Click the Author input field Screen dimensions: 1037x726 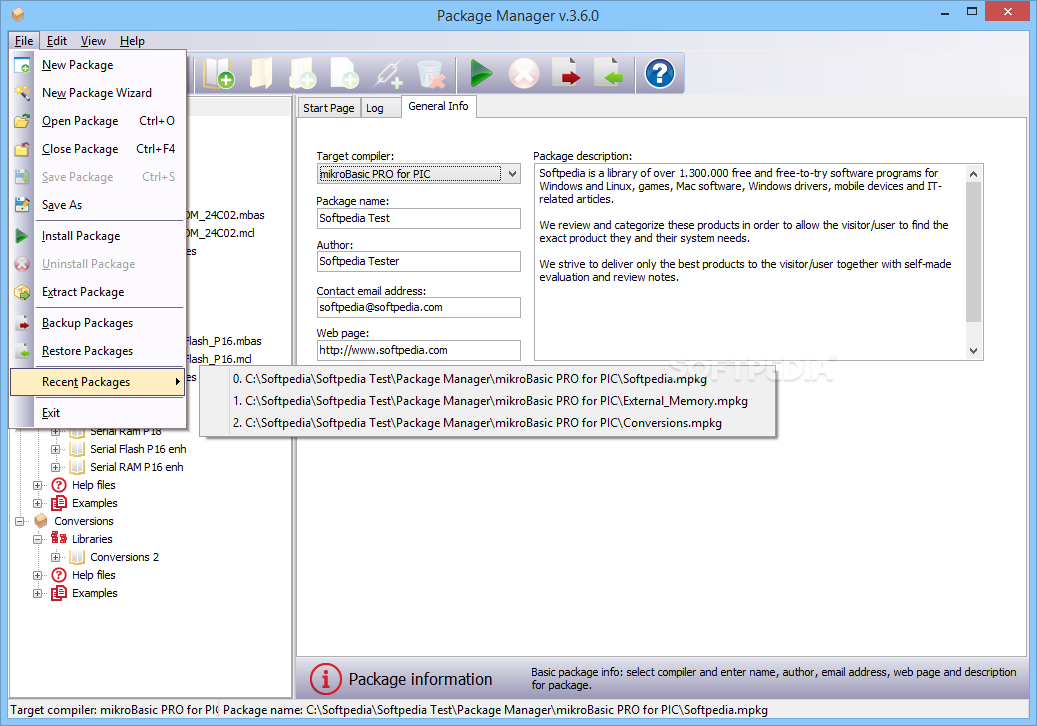pos(419,261)
